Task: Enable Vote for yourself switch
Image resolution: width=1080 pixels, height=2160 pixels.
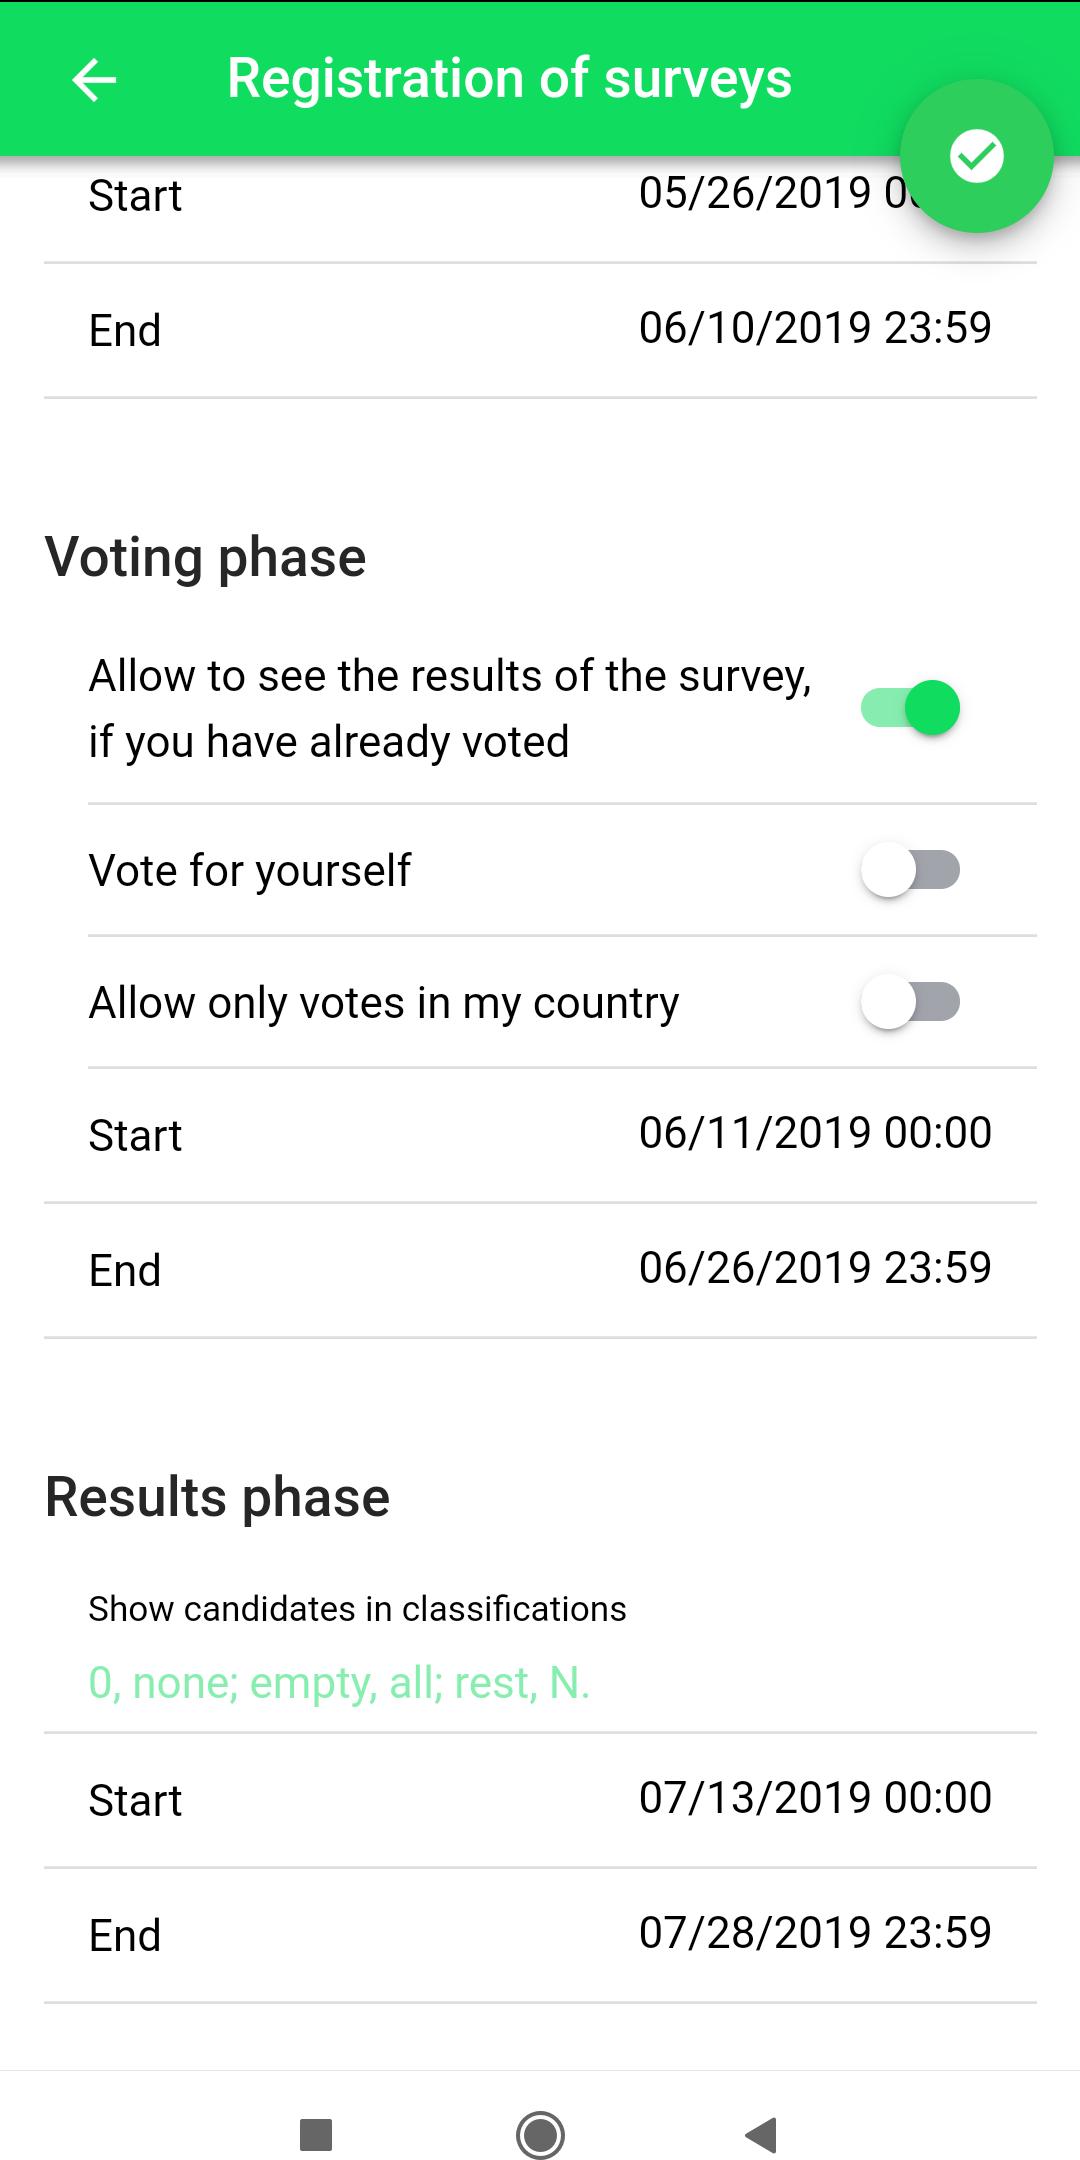Action: click(910, 870)
